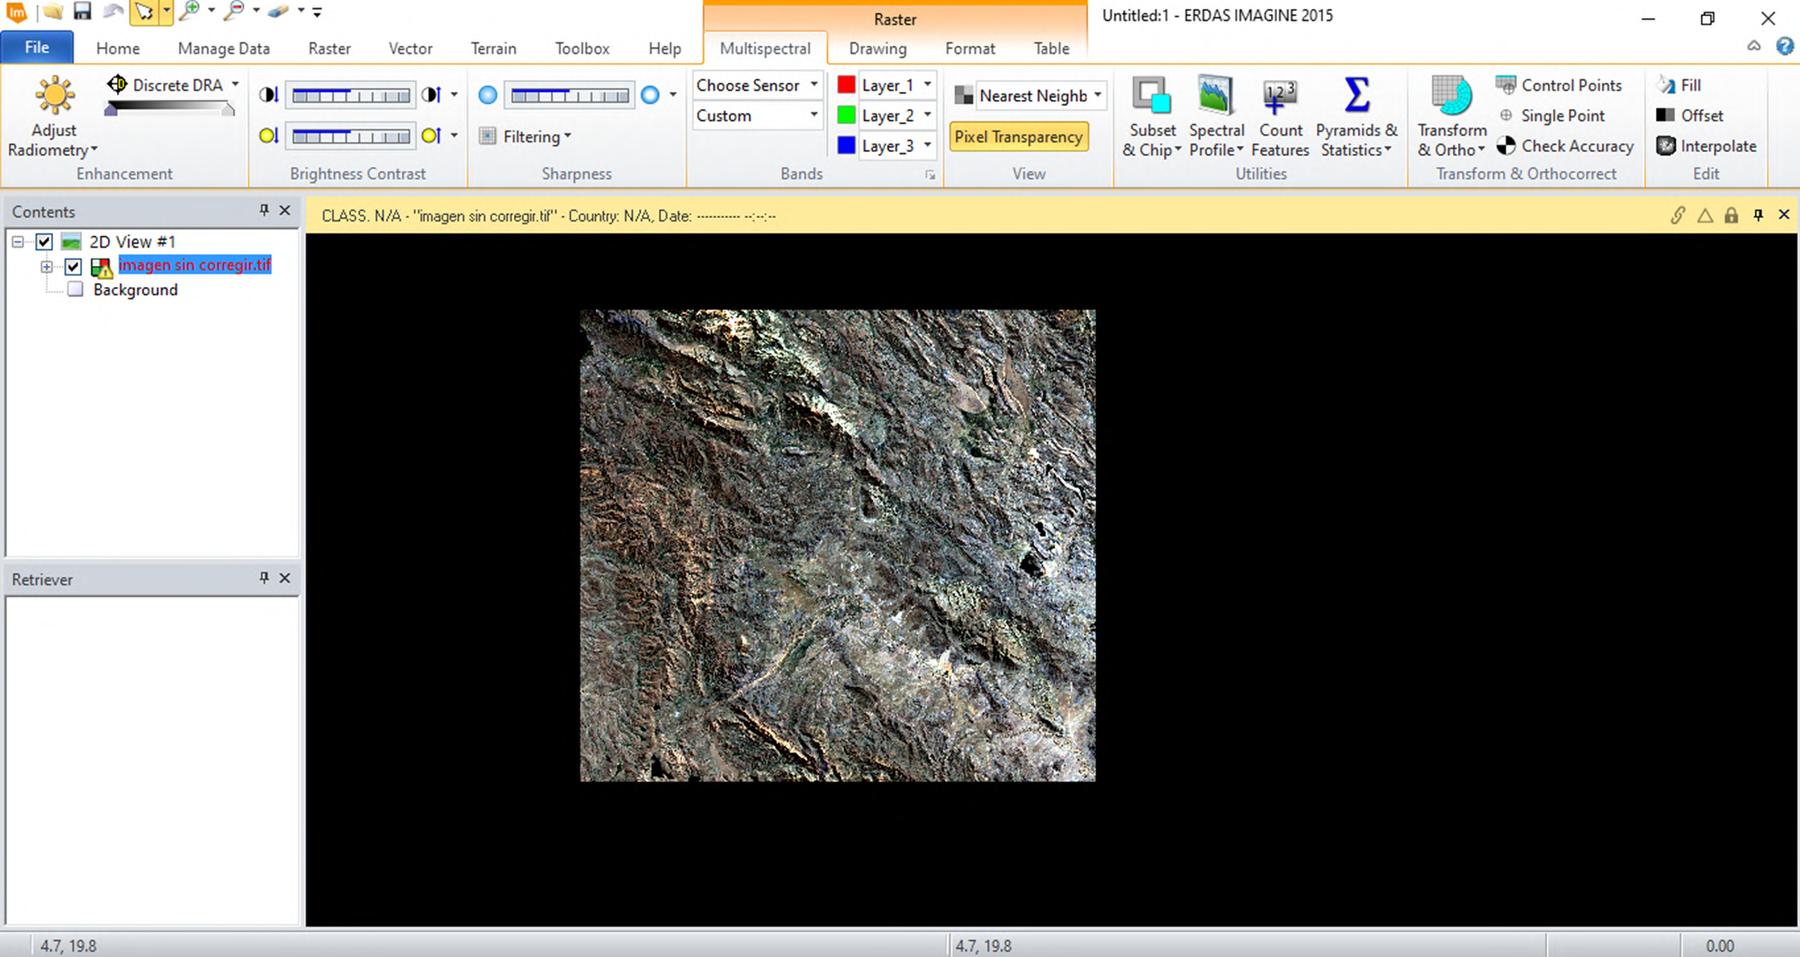
Task: Switch to the Home tab
Action: point(118,48)
